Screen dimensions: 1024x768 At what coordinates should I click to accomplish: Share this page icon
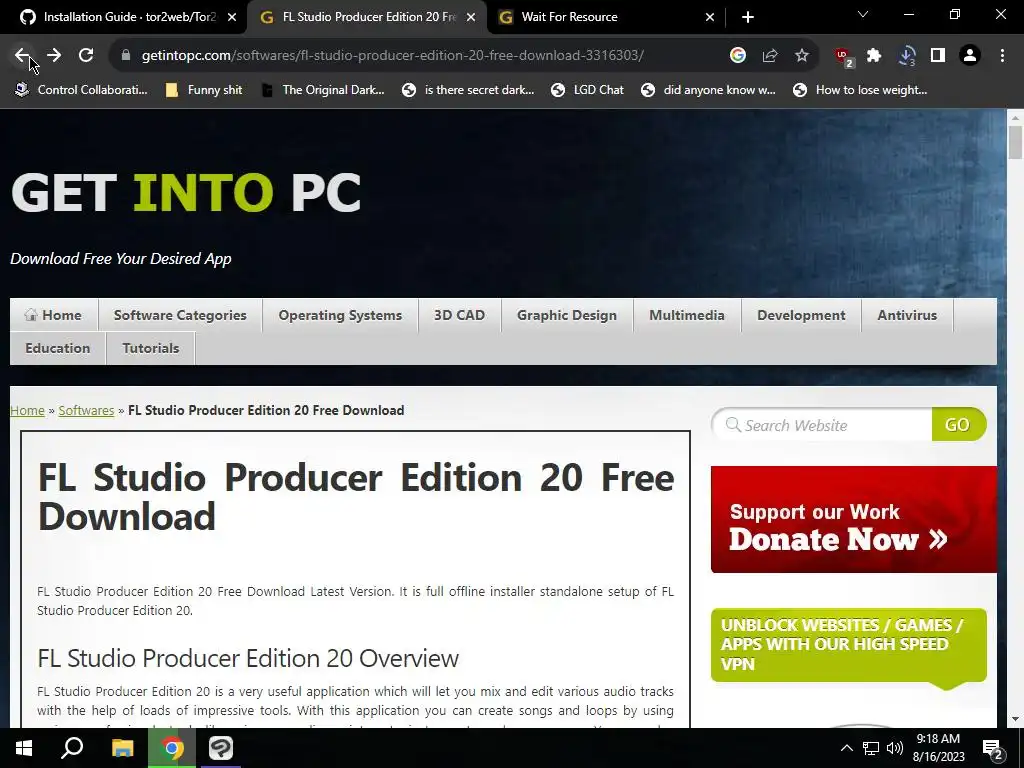click(x=770, y=56)
